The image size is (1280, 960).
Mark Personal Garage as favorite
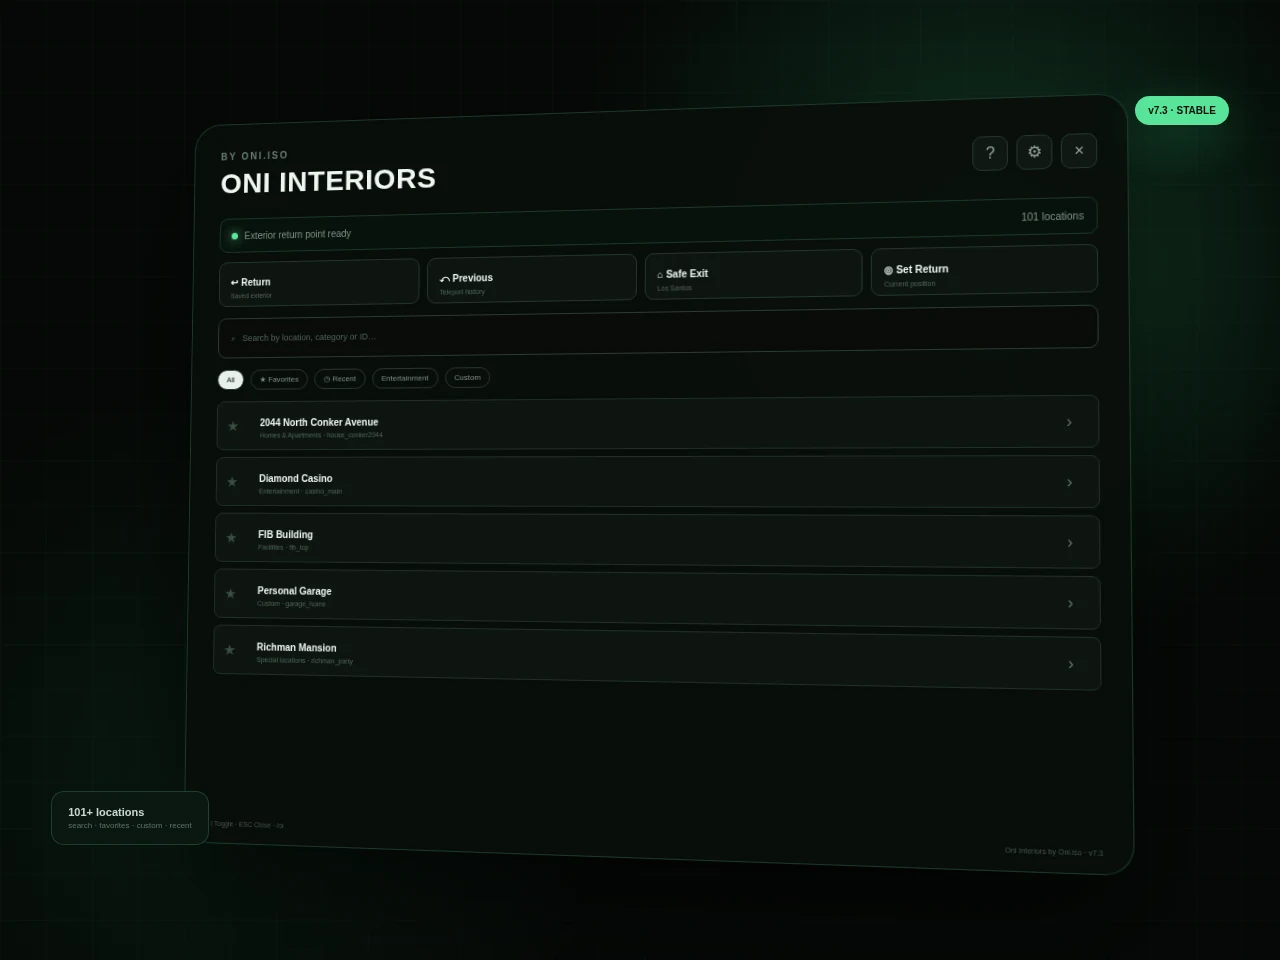coord(230,594)
